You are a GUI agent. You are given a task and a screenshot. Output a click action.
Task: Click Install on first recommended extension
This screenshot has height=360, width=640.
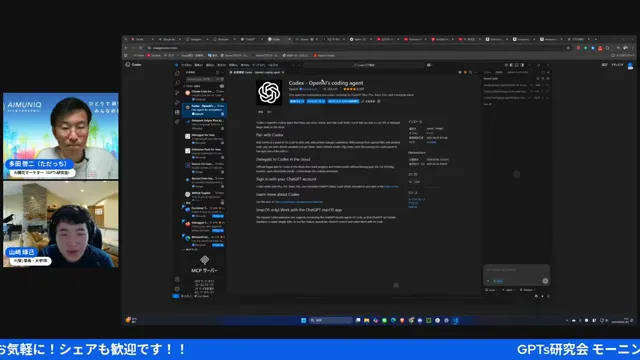tap(218, 216)
